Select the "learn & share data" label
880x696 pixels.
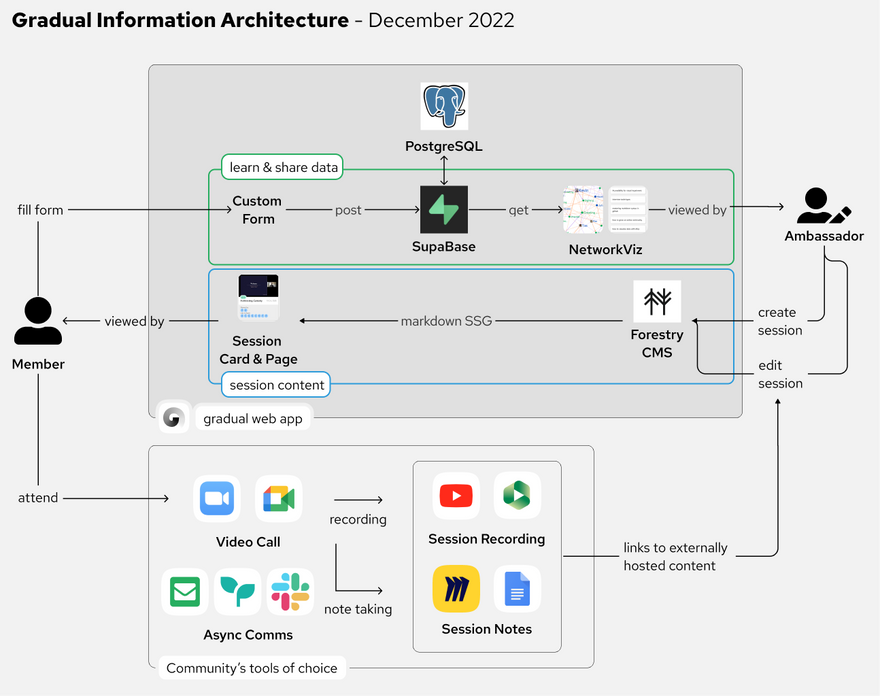pyautogui.click(x=283, y=167)
